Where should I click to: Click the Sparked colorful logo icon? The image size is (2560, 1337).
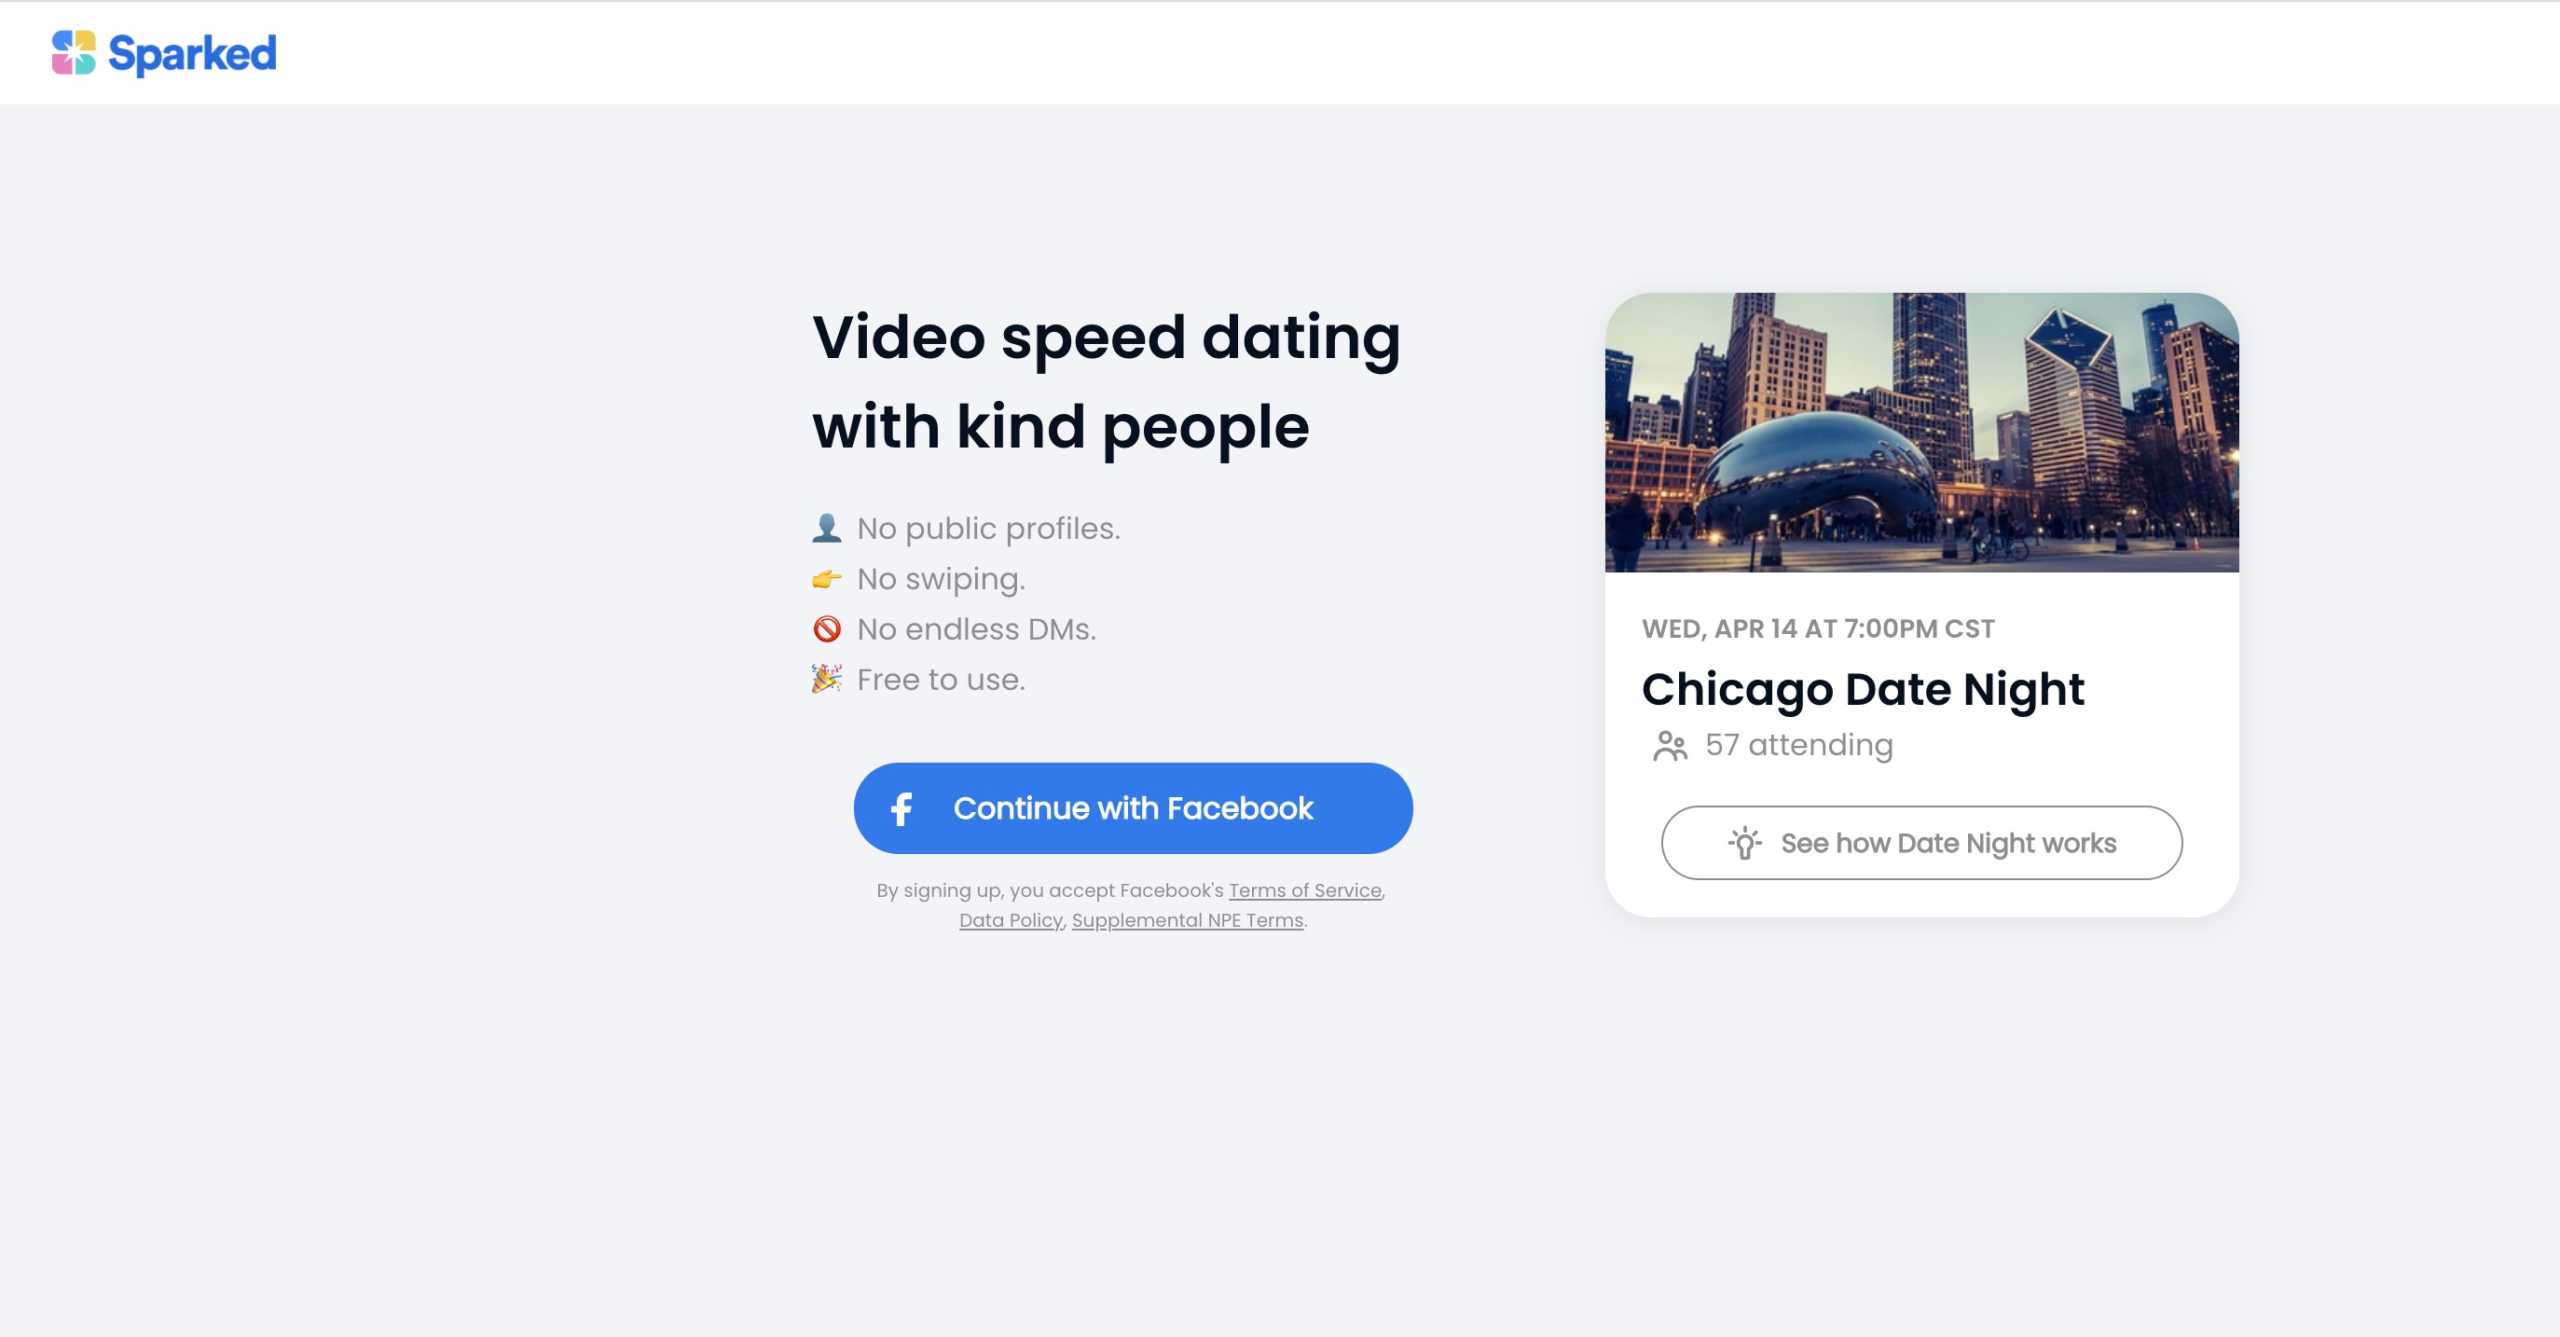pos(73,52)
